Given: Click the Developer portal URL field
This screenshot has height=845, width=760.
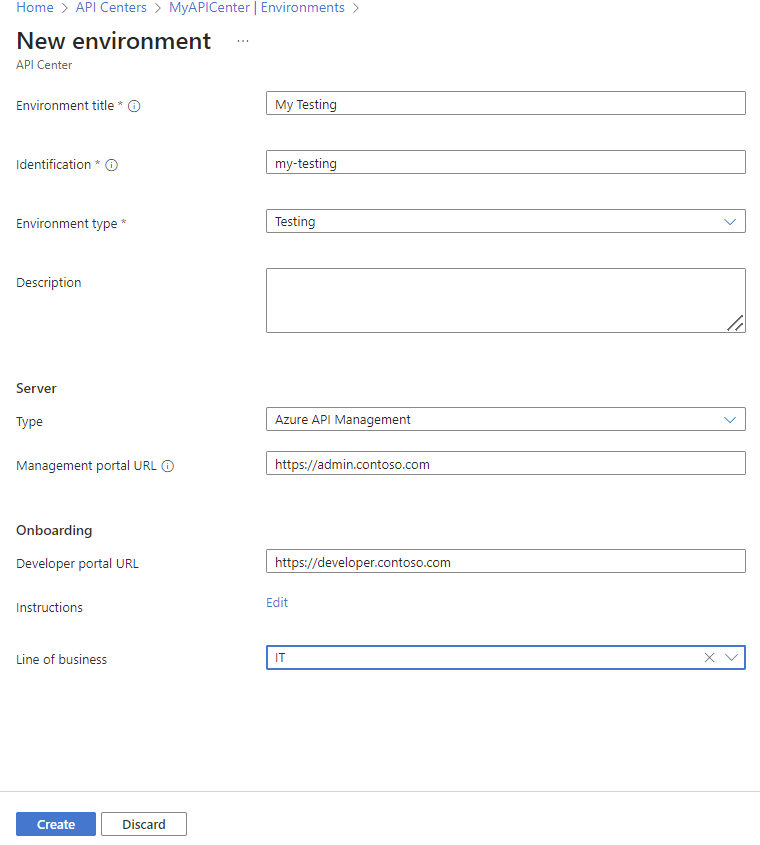Looking at the screenshot, I should point(505,561).
